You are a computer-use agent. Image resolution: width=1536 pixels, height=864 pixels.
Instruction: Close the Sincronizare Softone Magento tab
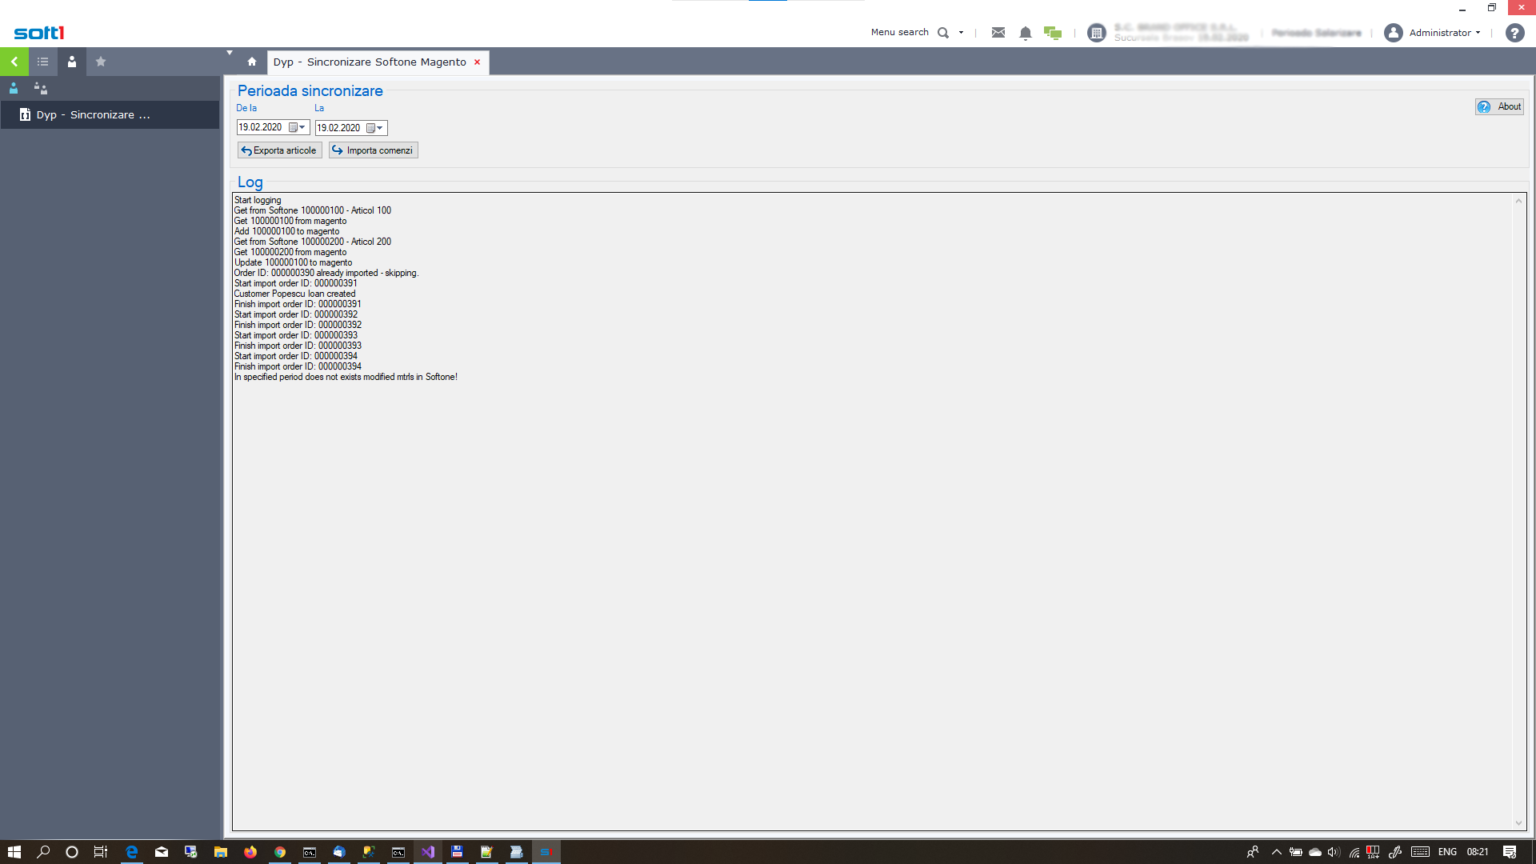[x=477, y=62]
